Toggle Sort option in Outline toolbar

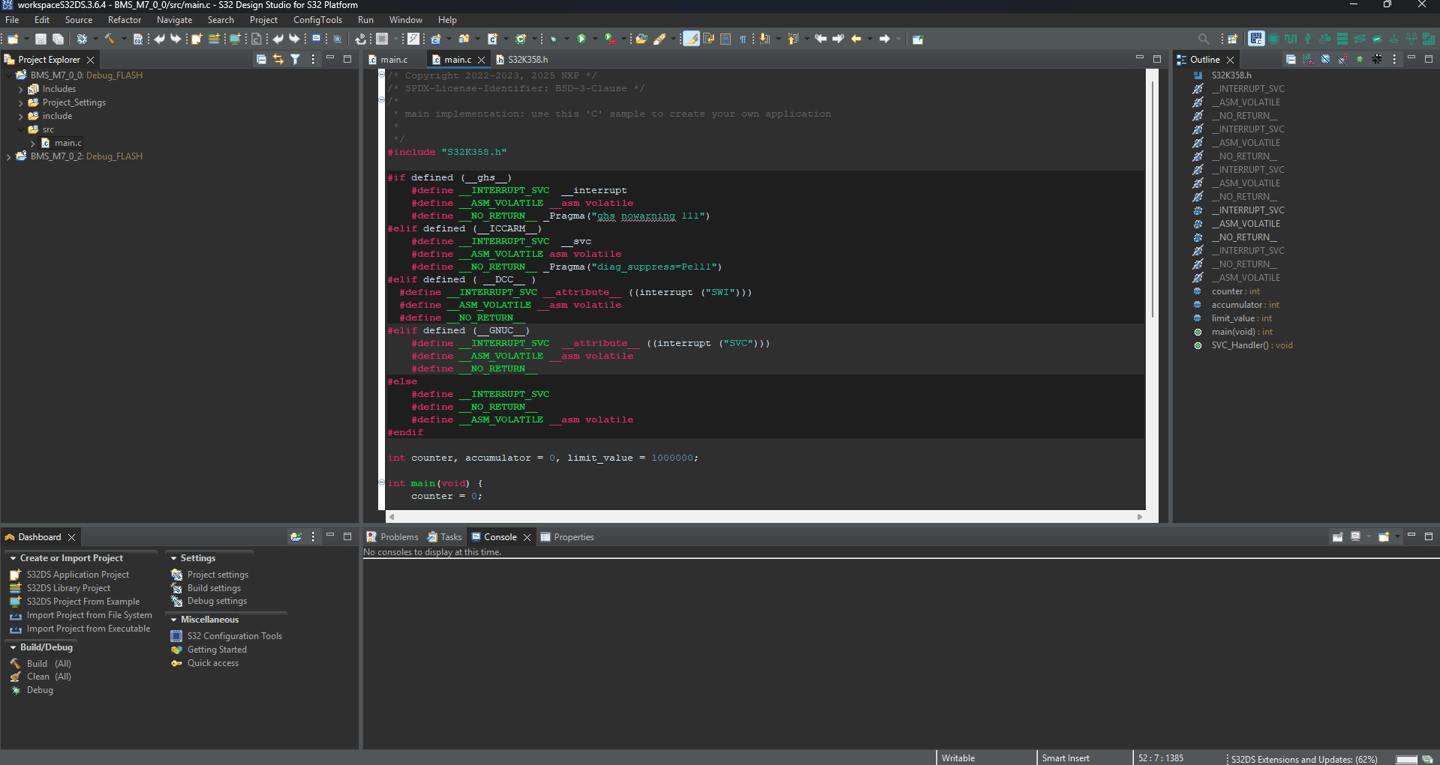point(1308,60)
